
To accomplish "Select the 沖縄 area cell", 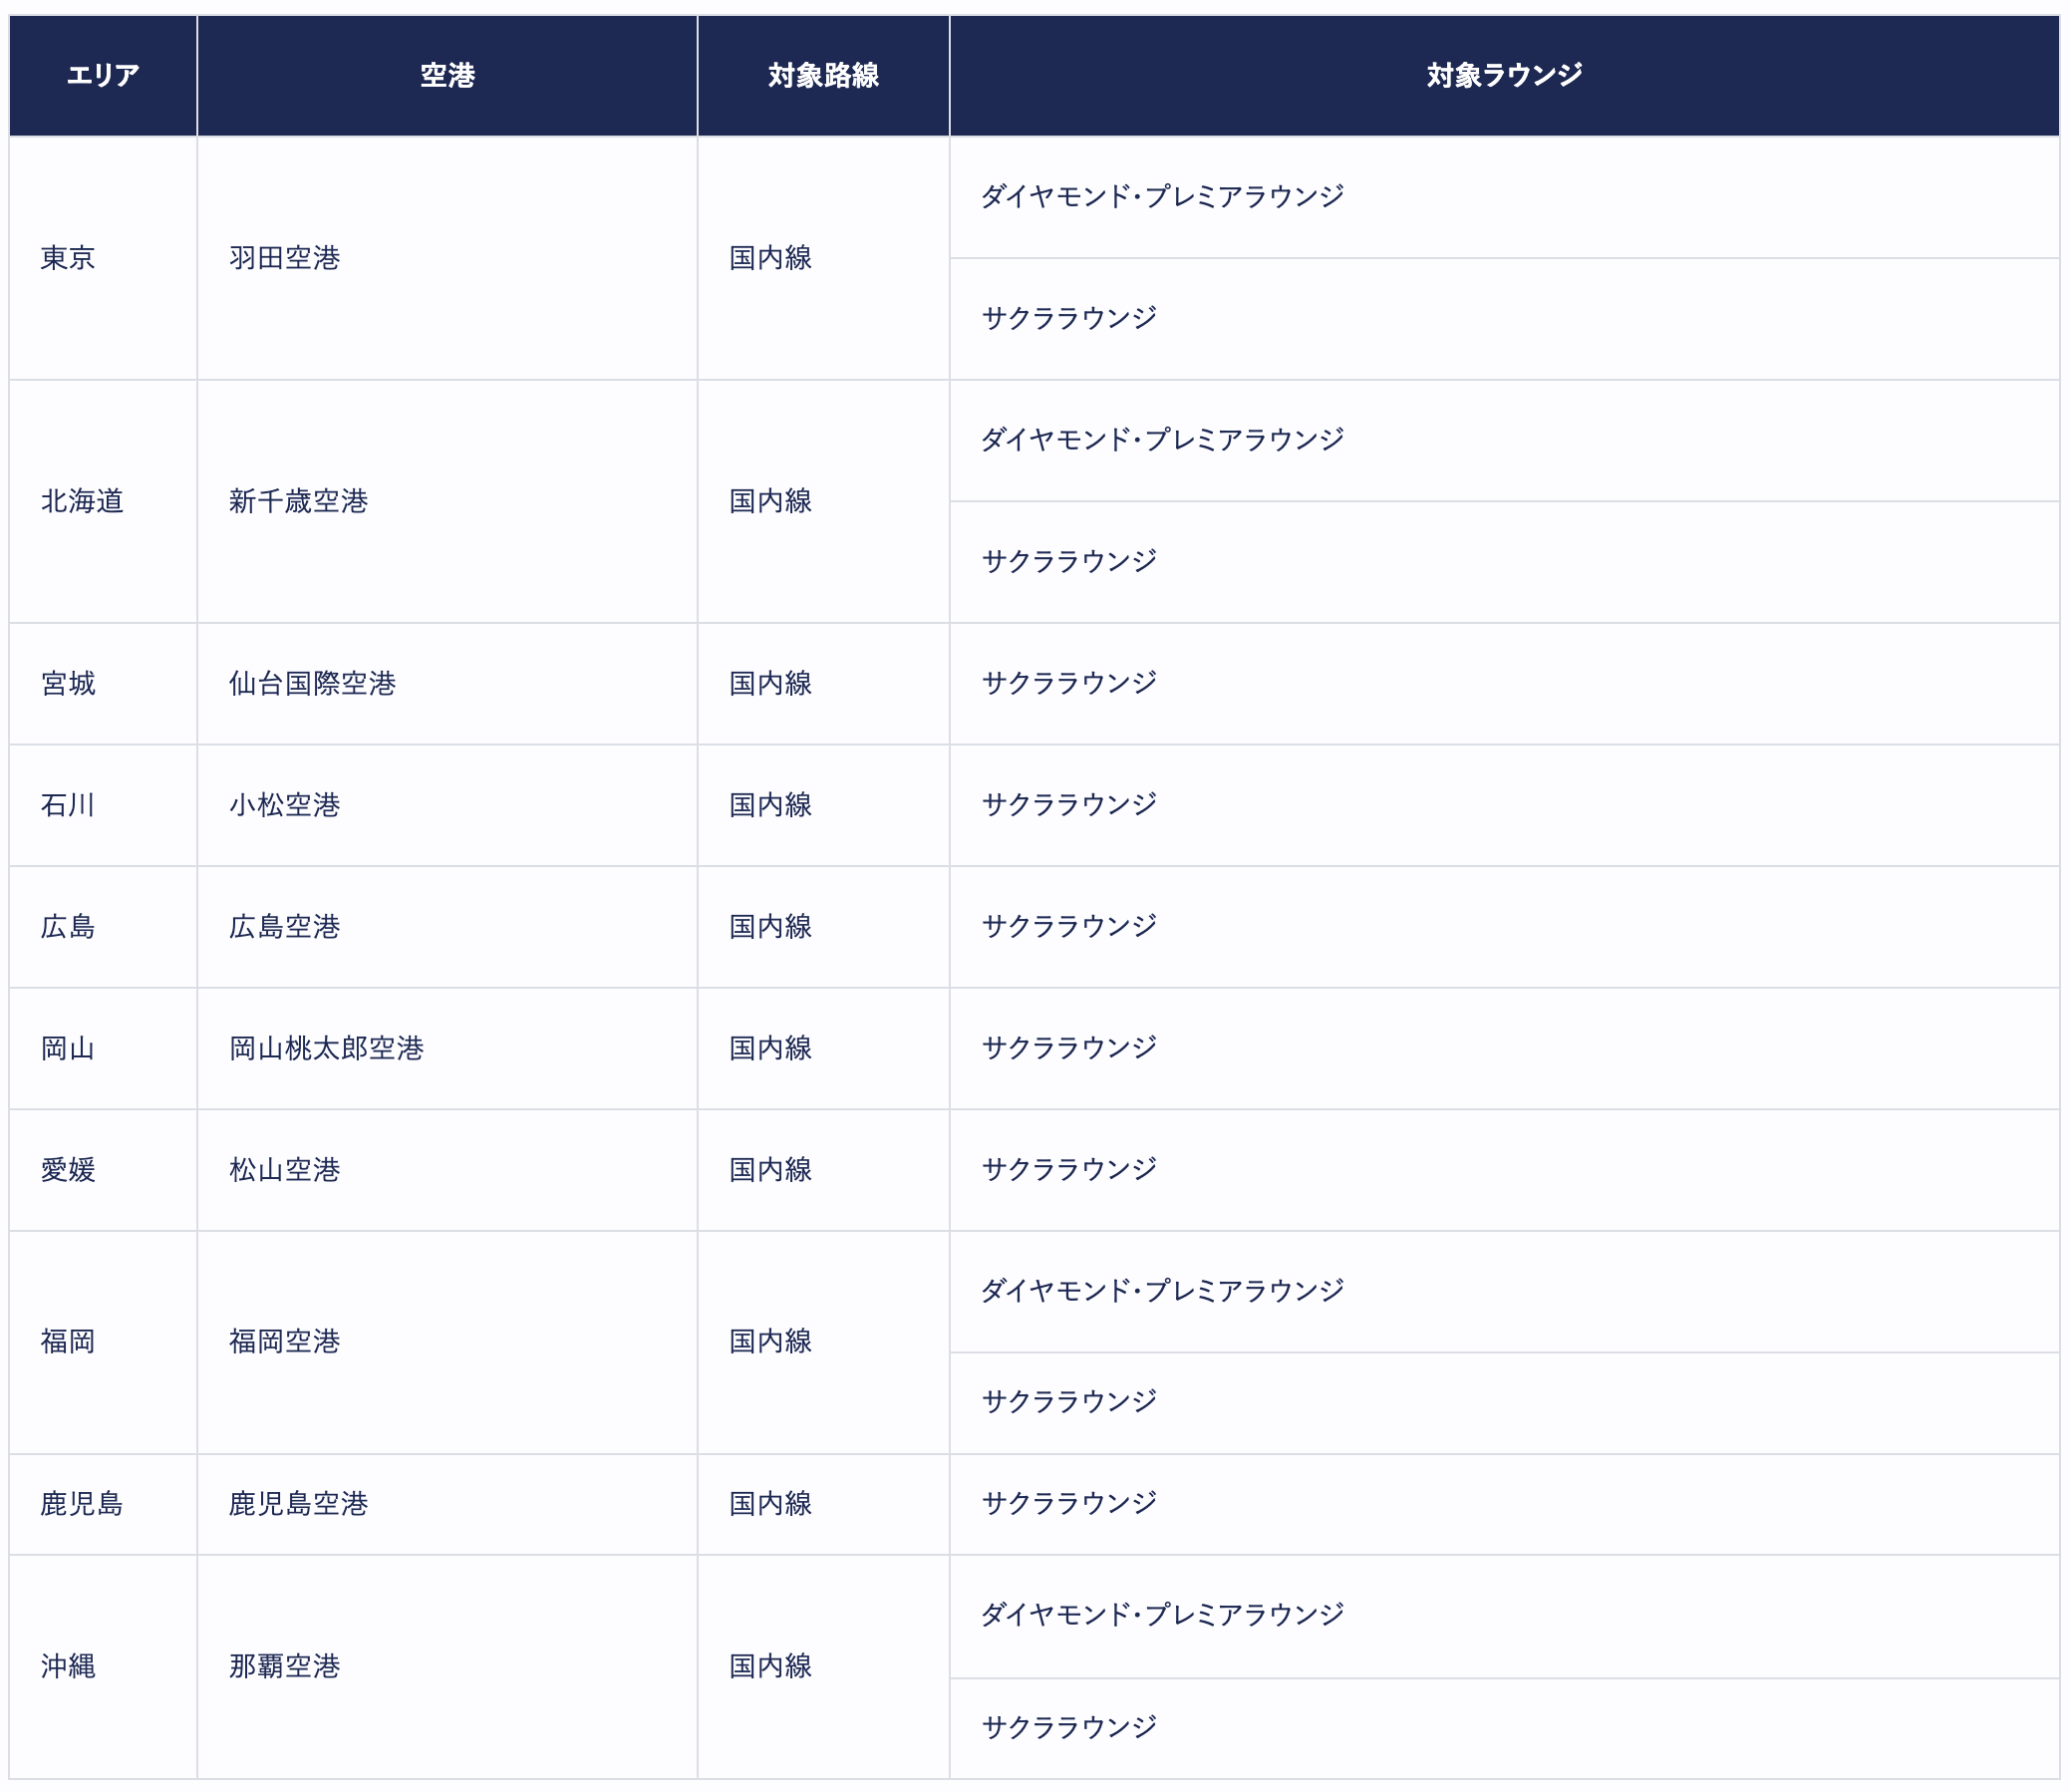I will point(68,1666).
